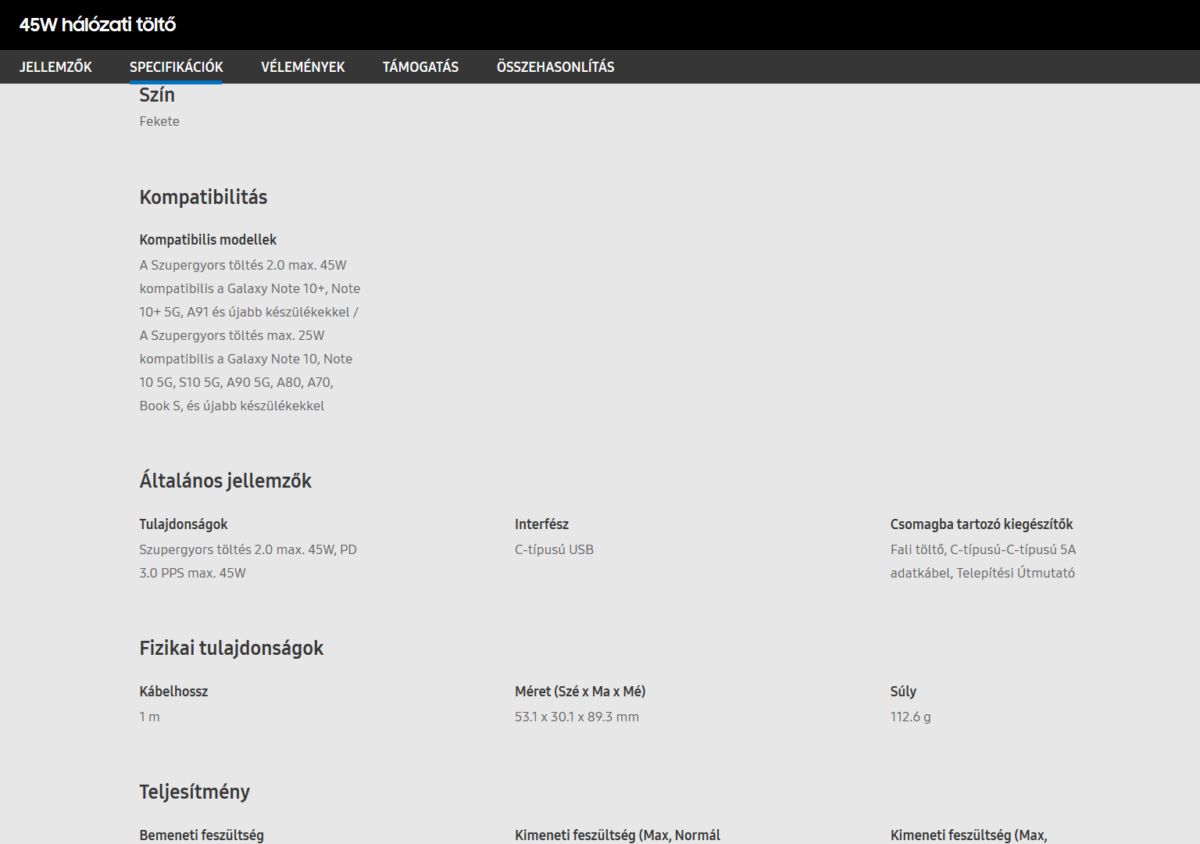Click the Általános jellemzők heading
The image size is (1200, 844).
tap(225, 481)
